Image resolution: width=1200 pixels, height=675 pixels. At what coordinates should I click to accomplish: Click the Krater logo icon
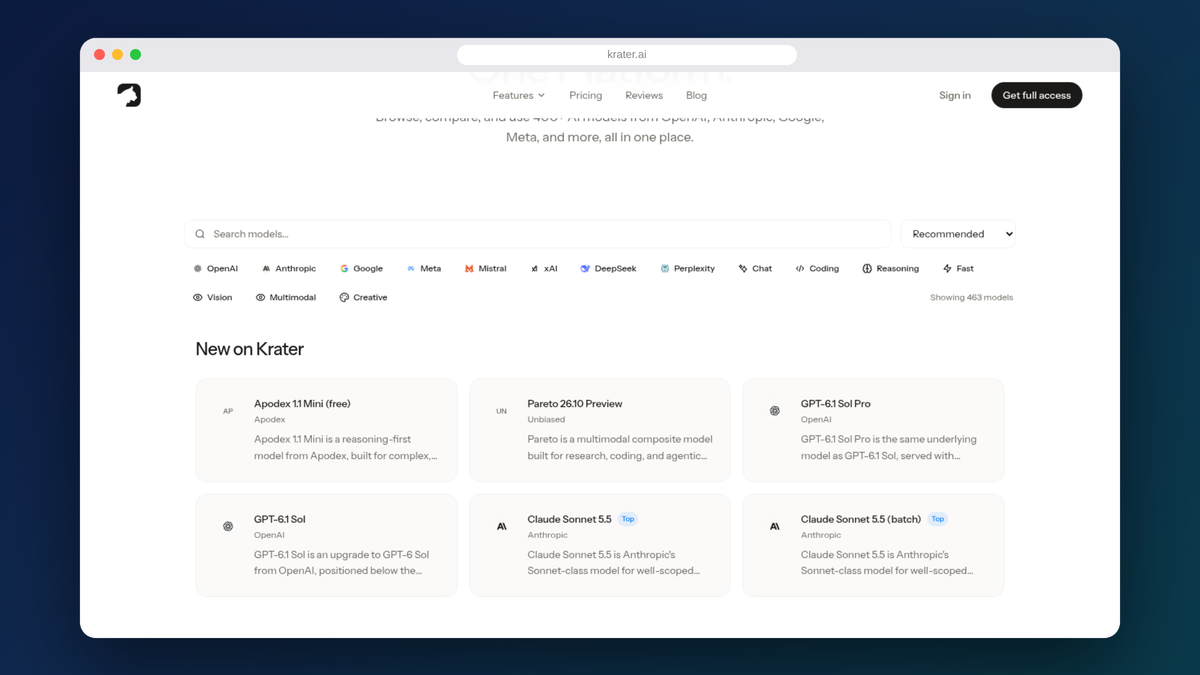pos(129,95)
